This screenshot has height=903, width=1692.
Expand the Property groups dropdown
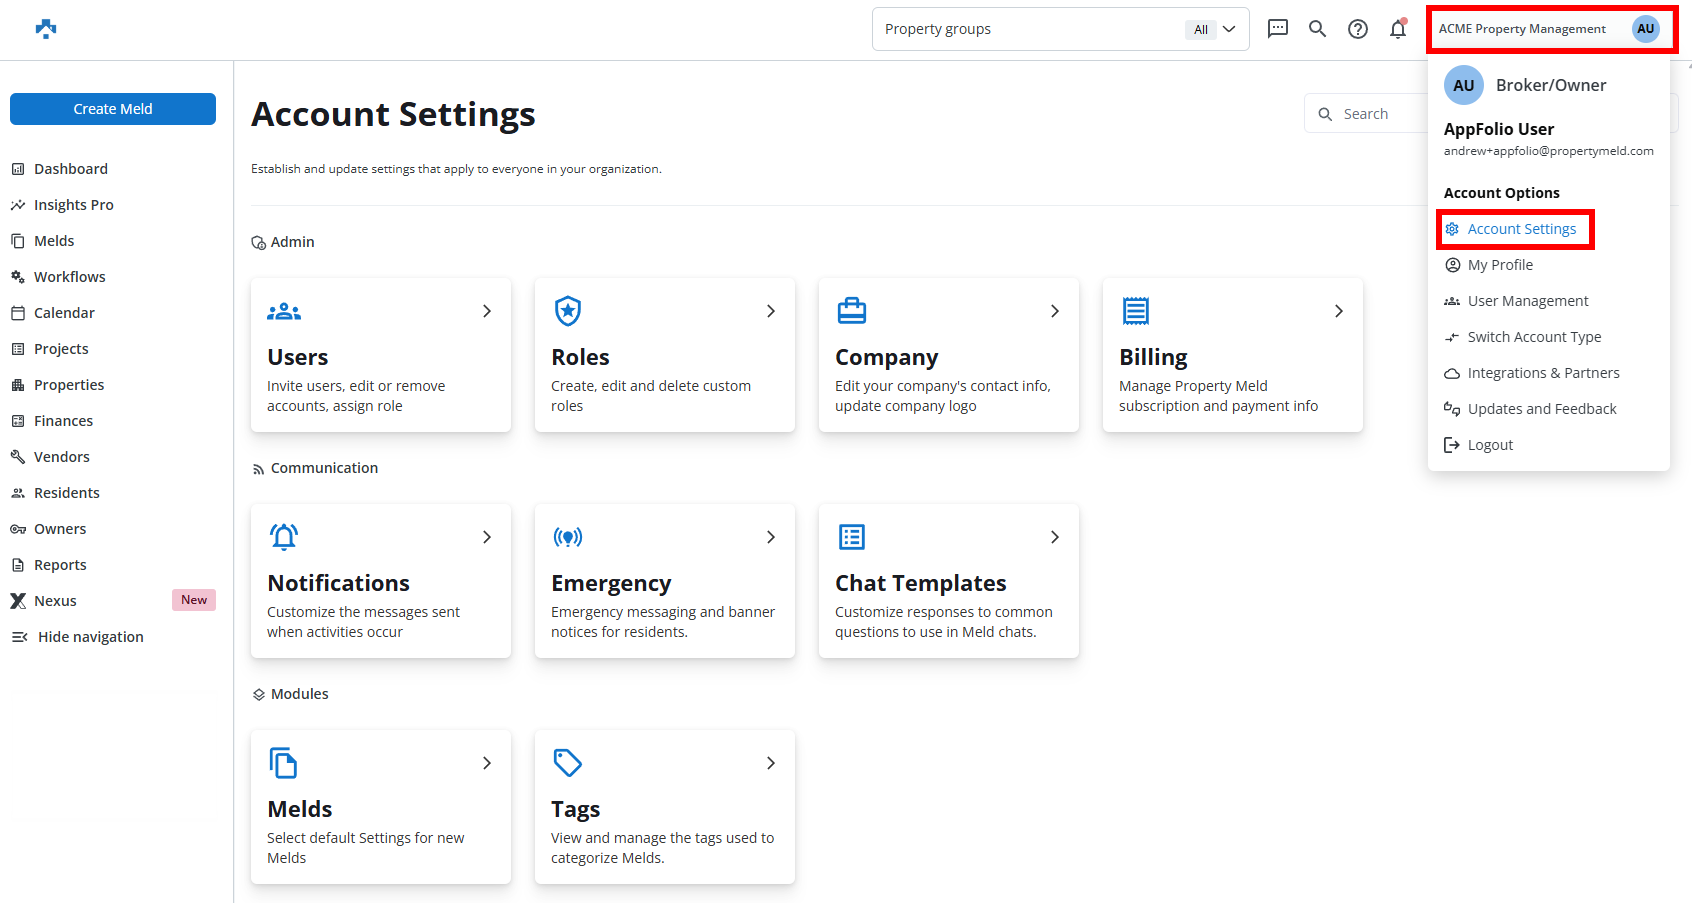coord(1228,29)
